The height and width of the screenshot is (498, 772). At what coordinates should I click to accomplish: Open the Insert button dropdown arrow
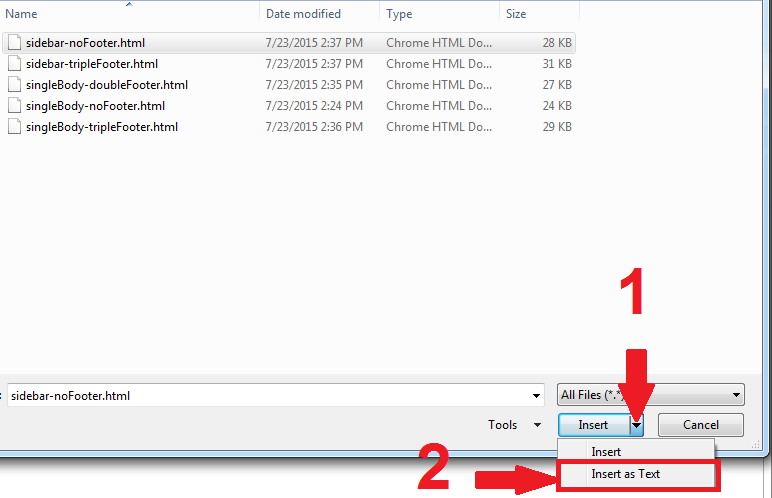(637, 425)
